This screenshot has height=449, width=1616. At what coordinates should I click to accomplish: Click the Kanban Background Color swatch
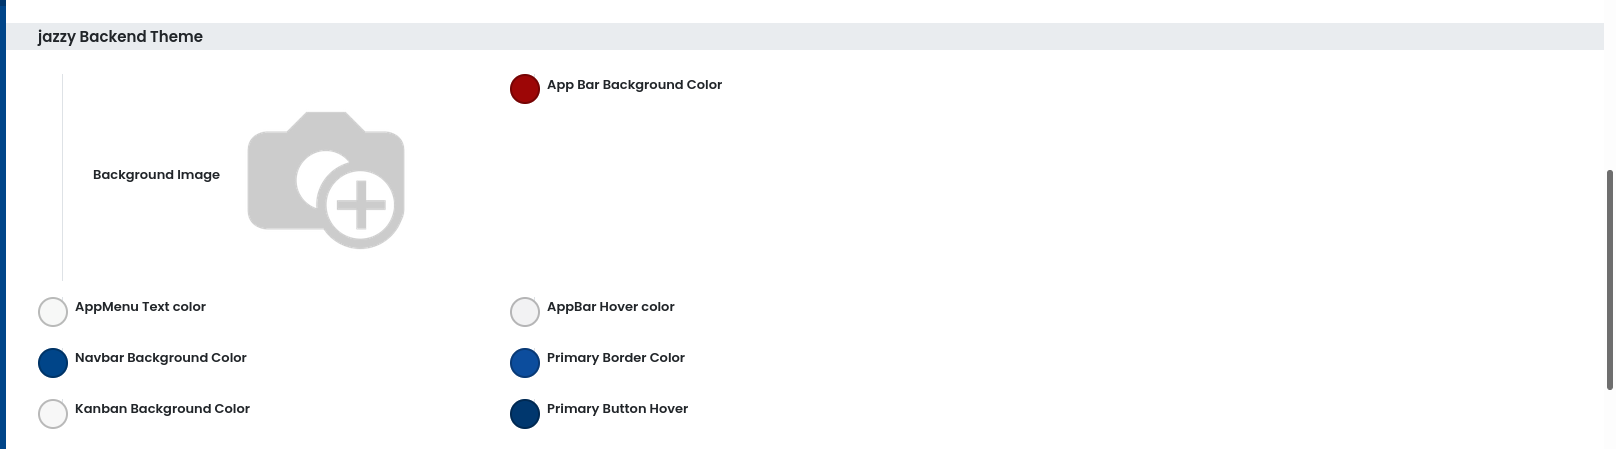pyautogui.click(x=53, y=414)
